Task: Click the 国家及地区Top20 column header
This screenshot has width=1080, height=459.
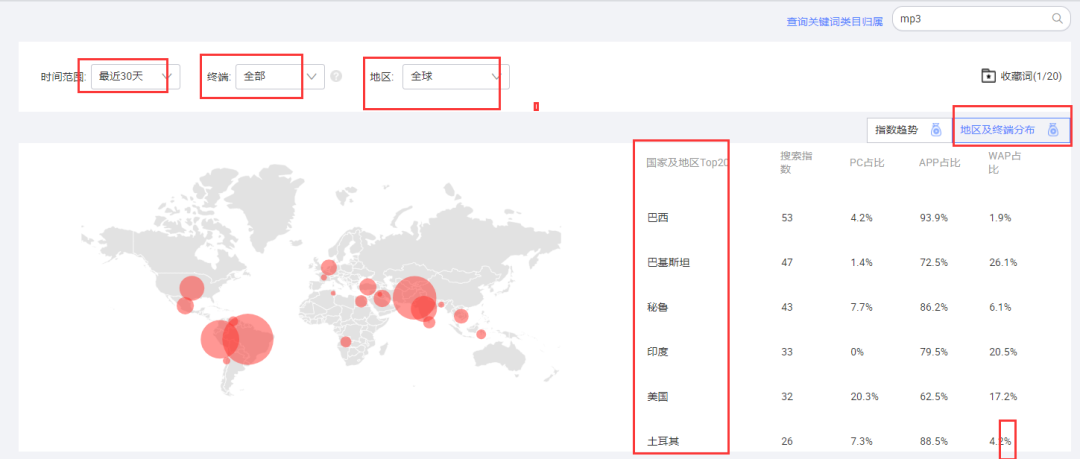Action: tap(687, 163)
